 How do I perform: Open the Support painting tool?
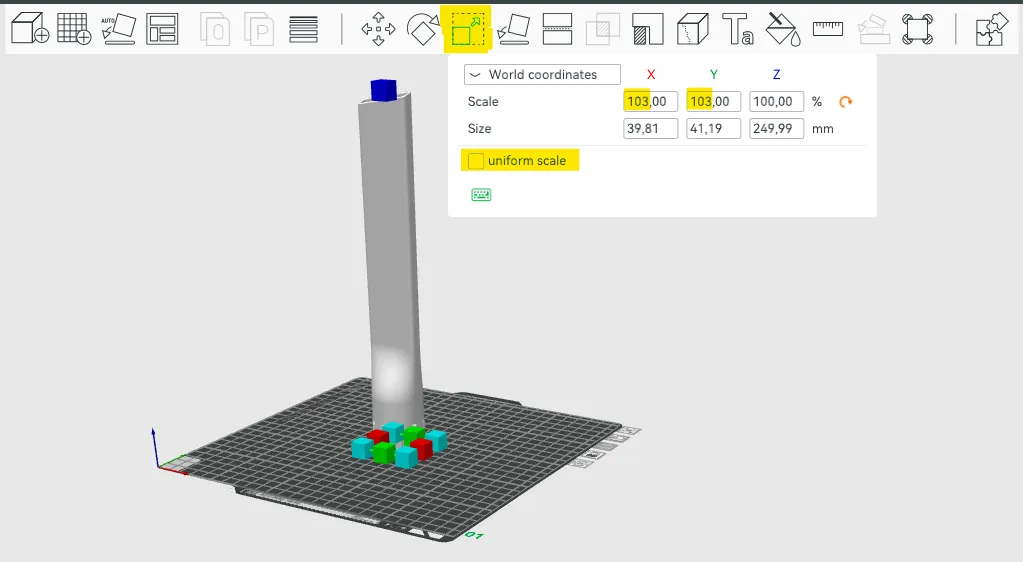[x=648, y=29]
